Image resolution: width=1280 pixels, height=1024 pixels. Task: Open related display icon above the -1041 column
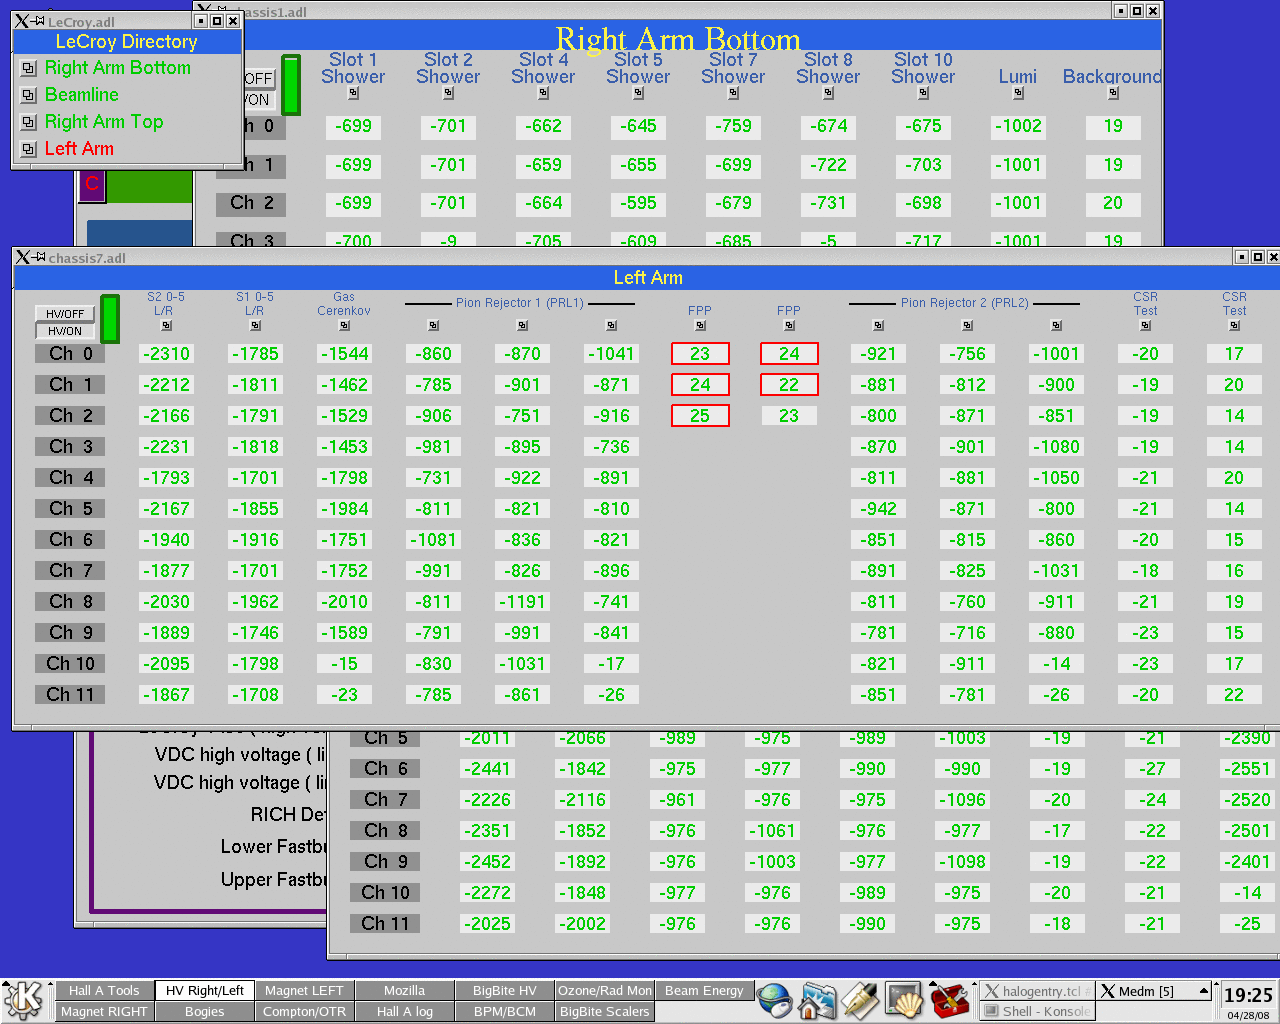tap(611, 325)
